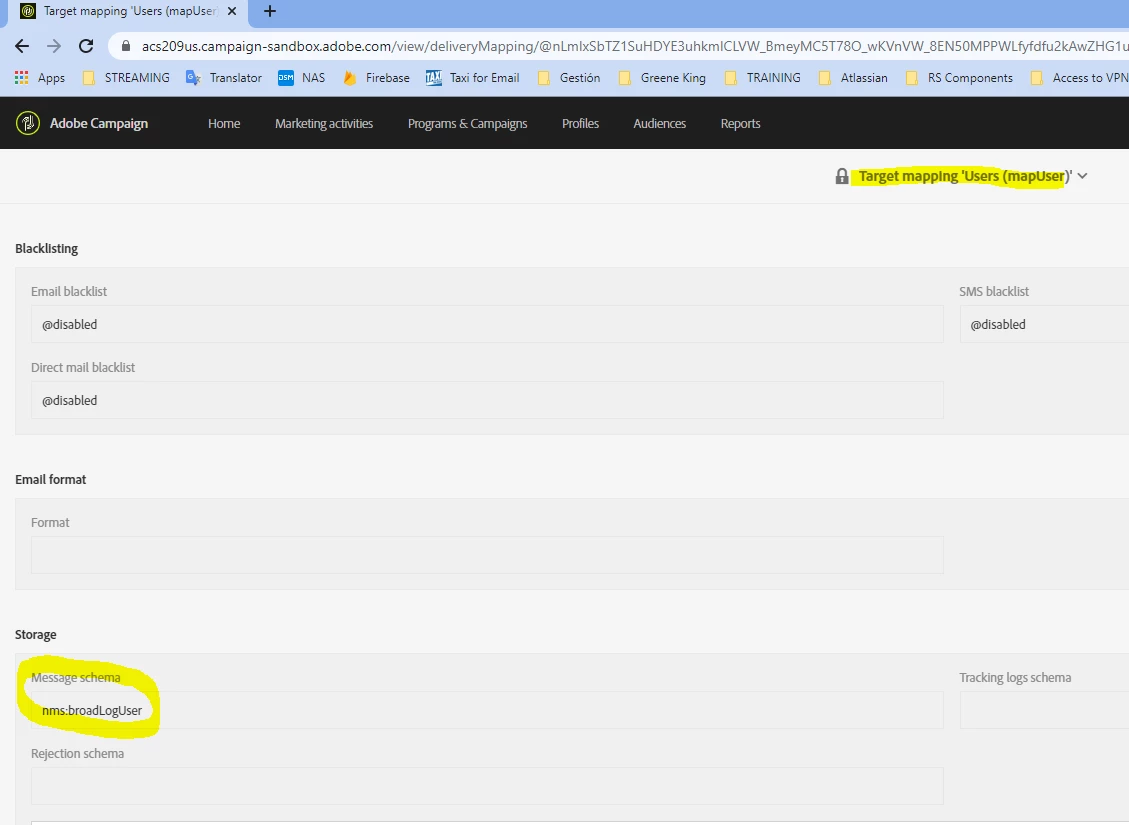Viewport: 1129px width, 825px height.
Task: Click the Format label
Action: click(x=50, y=523)
